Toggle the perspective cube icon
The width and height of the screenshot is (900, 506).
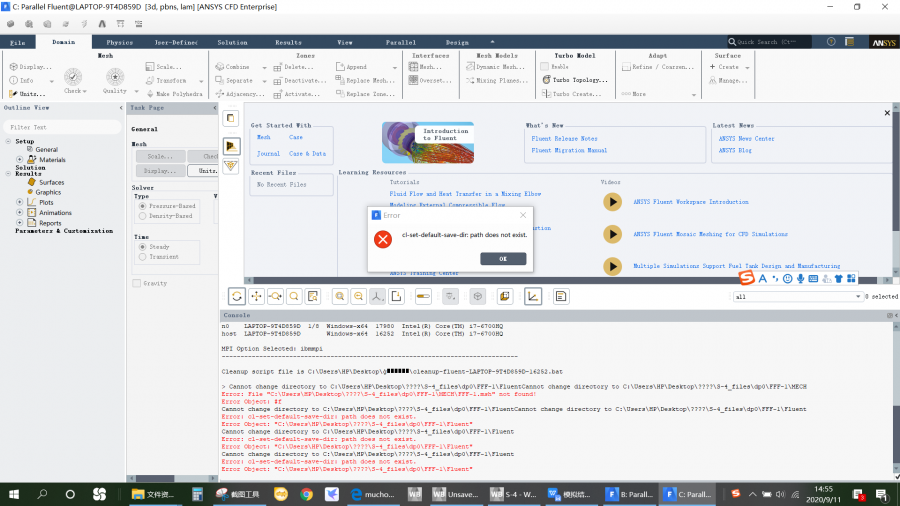click(478, 297)
